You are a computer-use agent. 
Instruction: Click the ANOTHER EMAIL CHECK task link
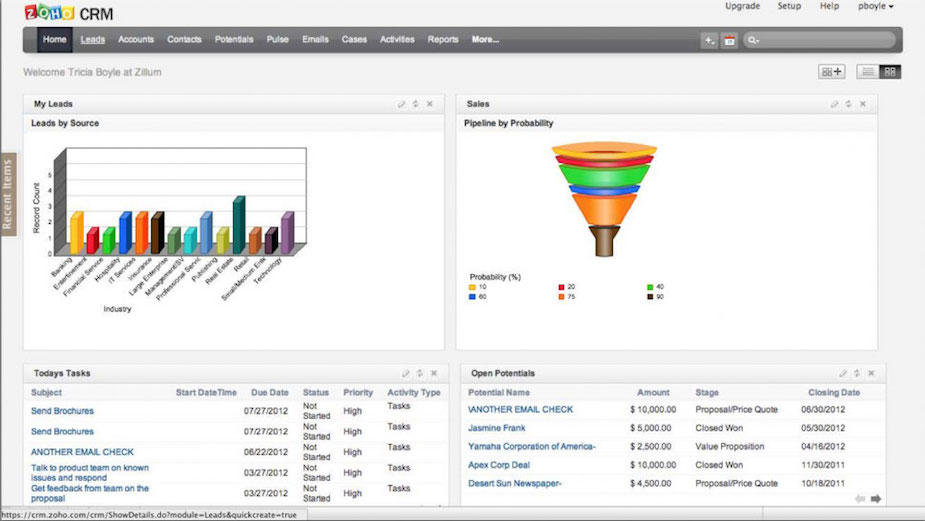point(82,452)
